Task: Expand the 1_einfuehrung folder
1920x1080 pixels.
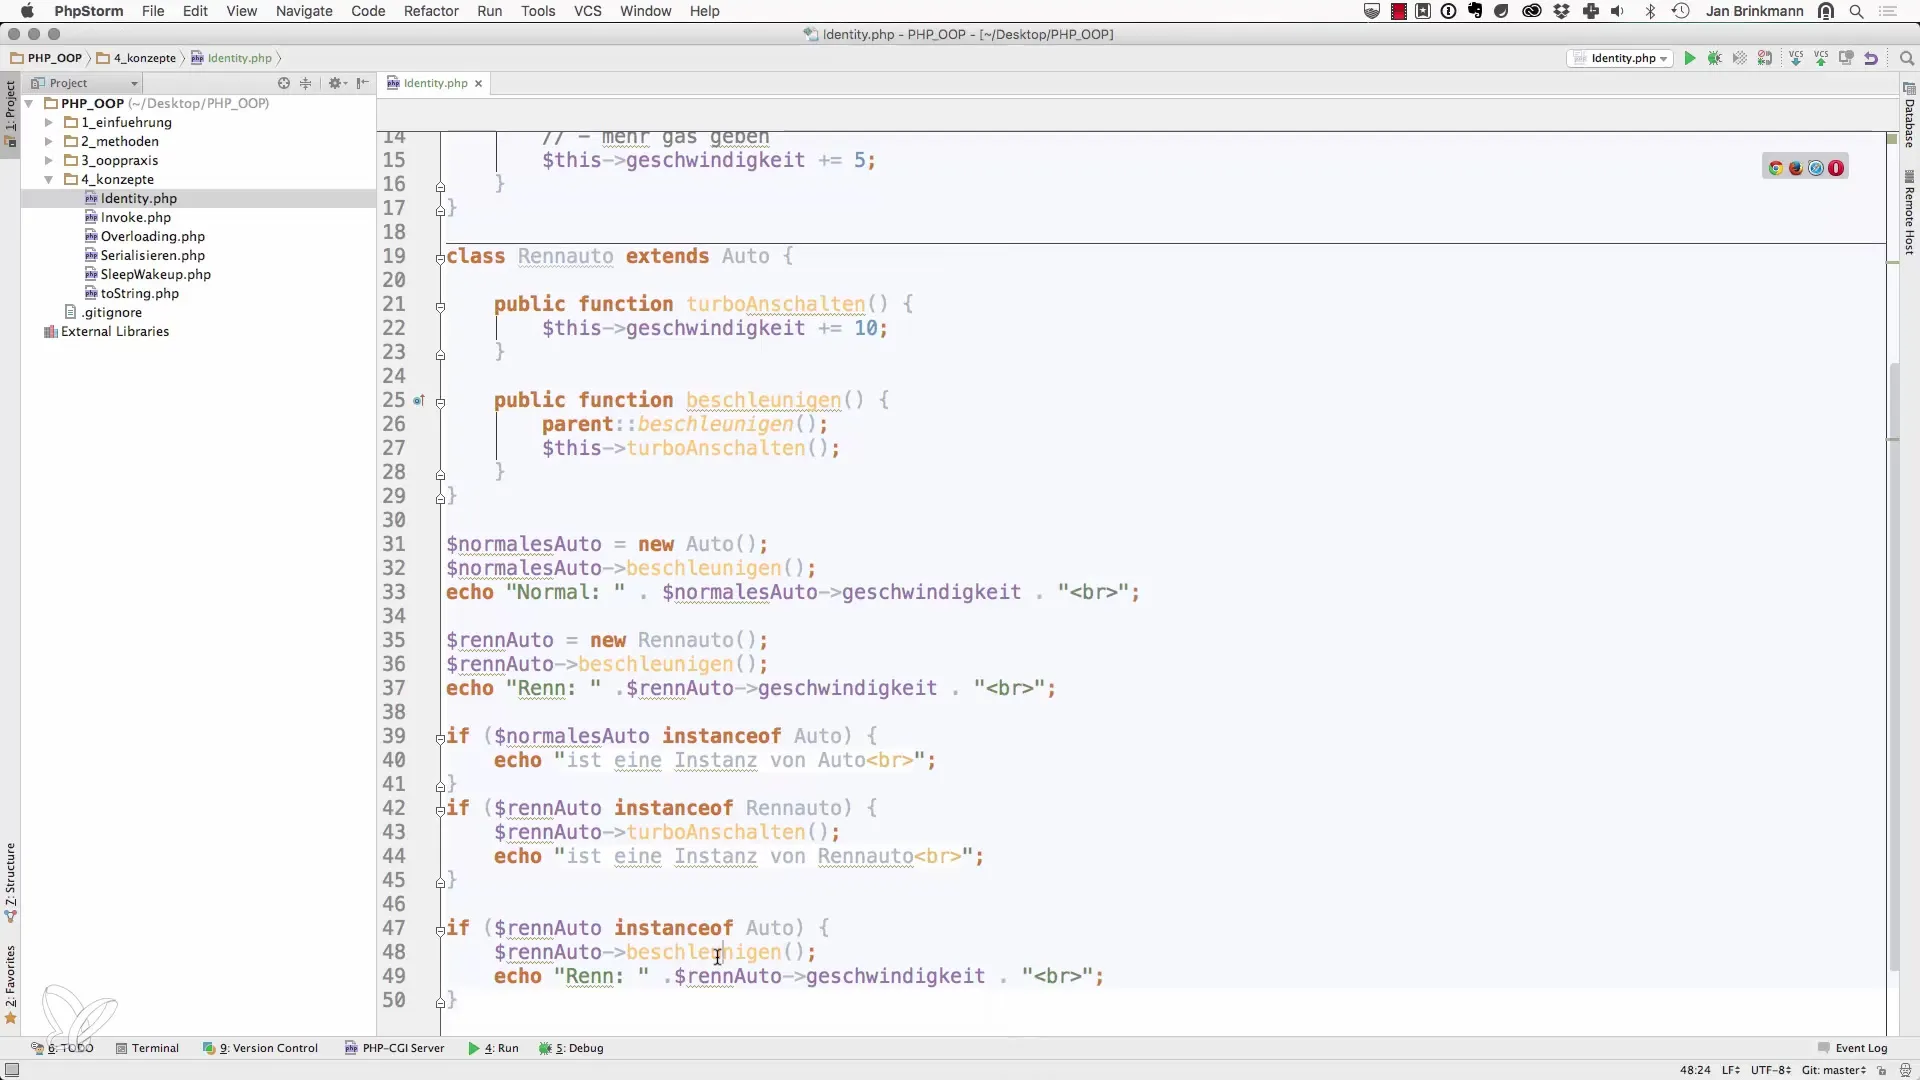Action: (x=48, y=122)
